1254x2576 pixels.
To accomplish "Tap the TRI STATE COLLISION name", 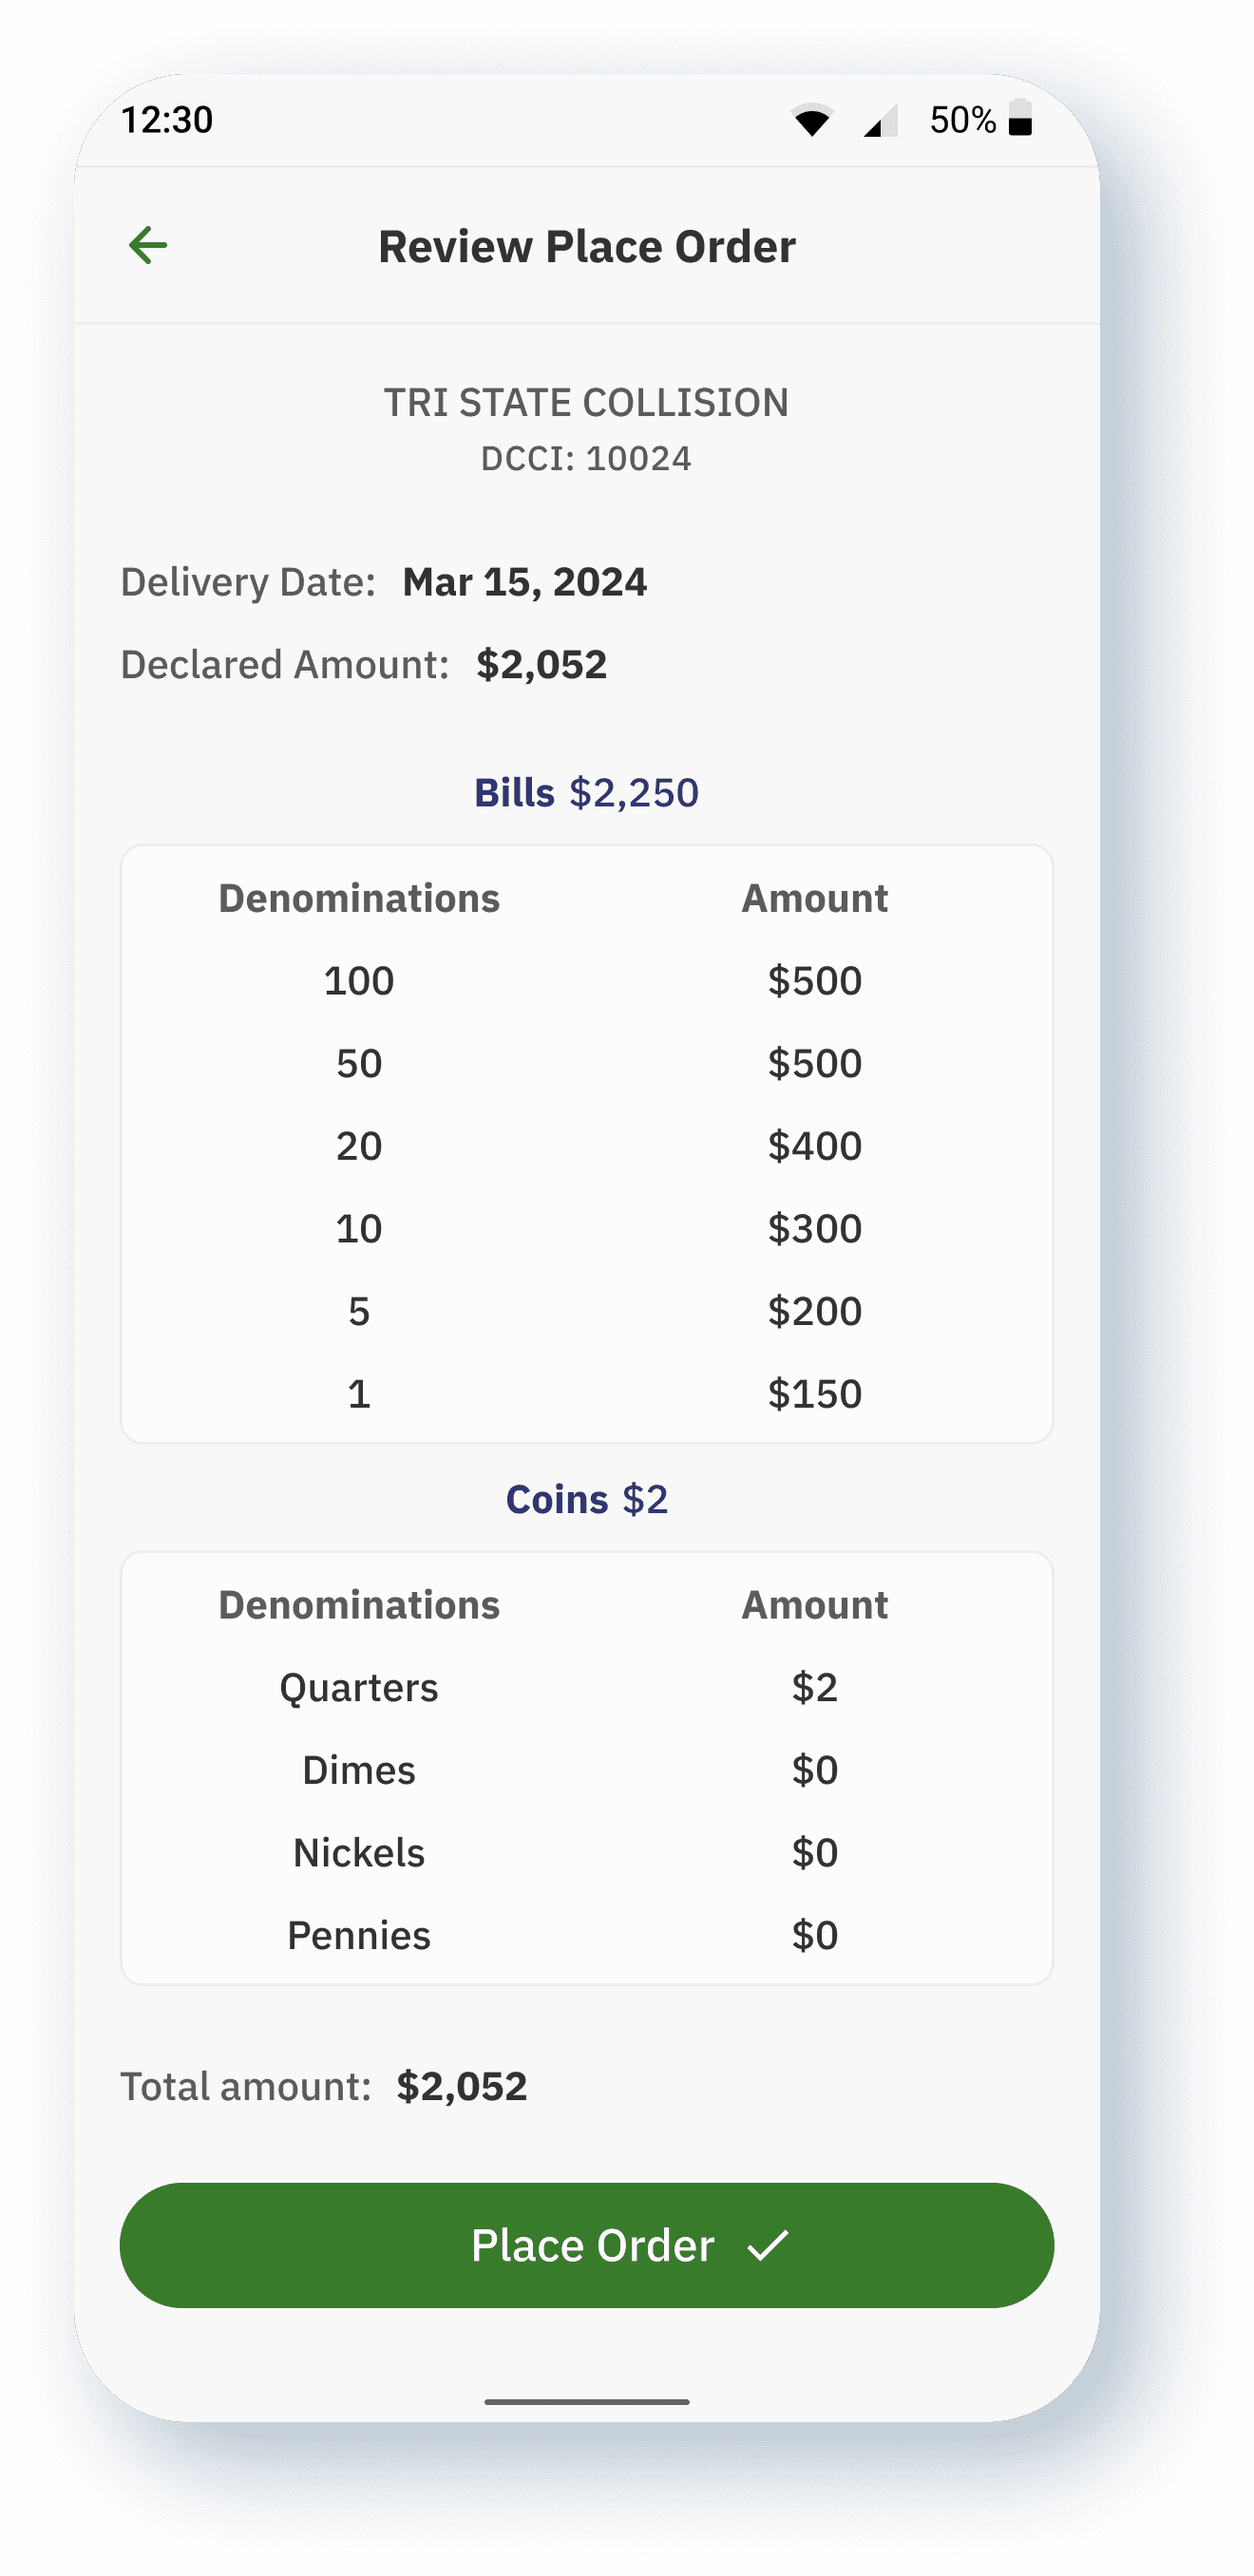I will point(587,403).
